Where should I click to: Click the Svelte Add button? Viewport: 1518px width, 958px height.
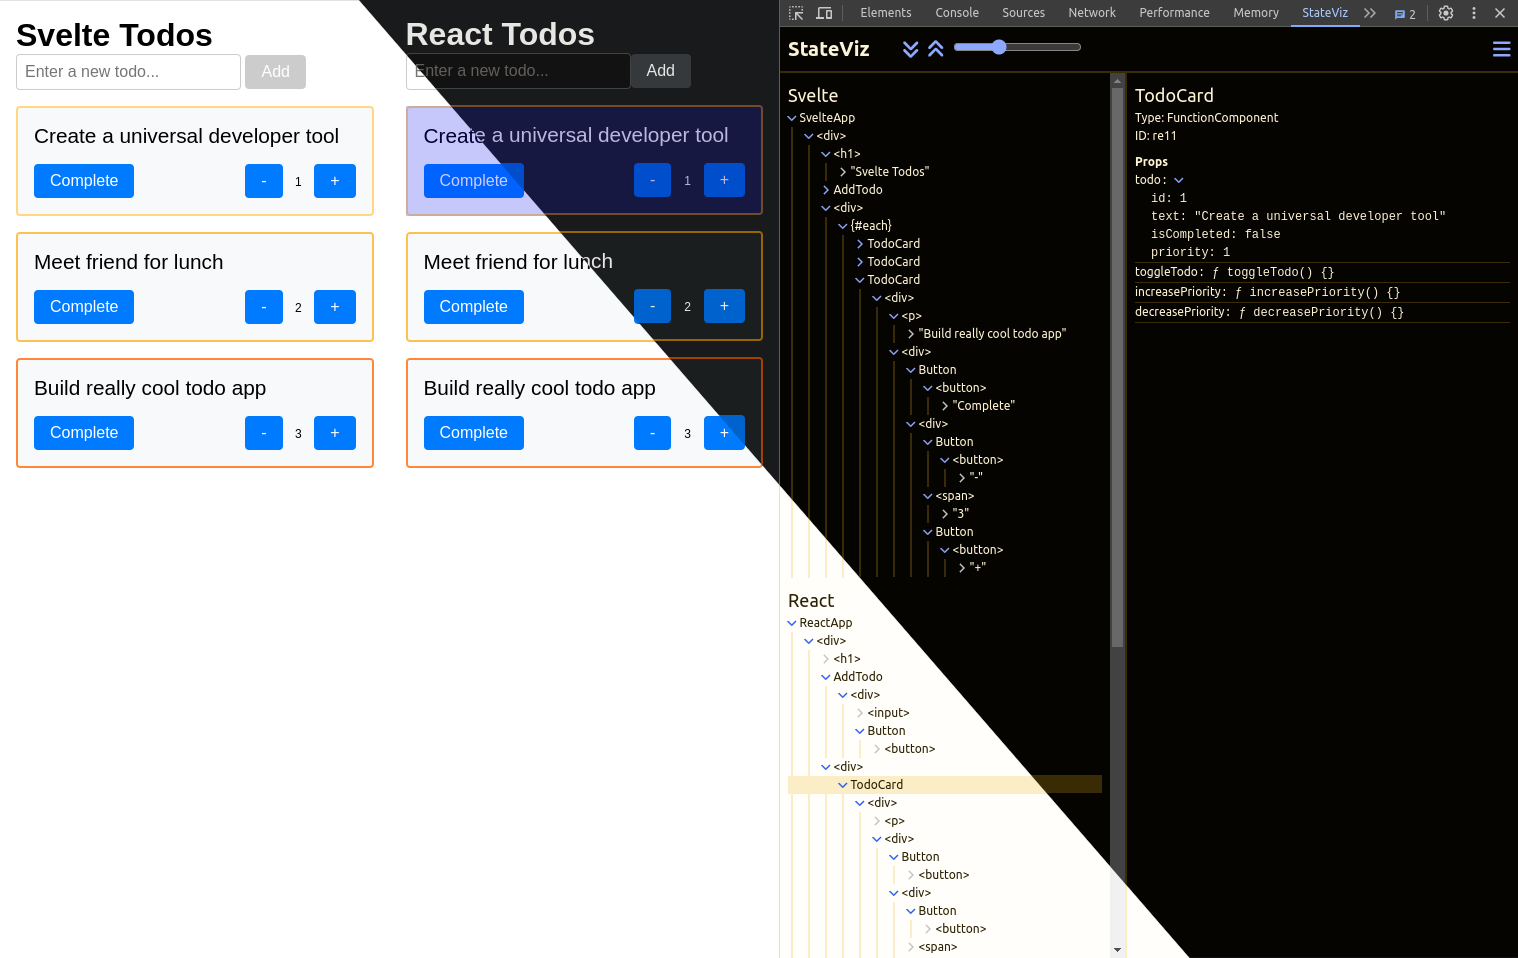click(x=275, y=72)
